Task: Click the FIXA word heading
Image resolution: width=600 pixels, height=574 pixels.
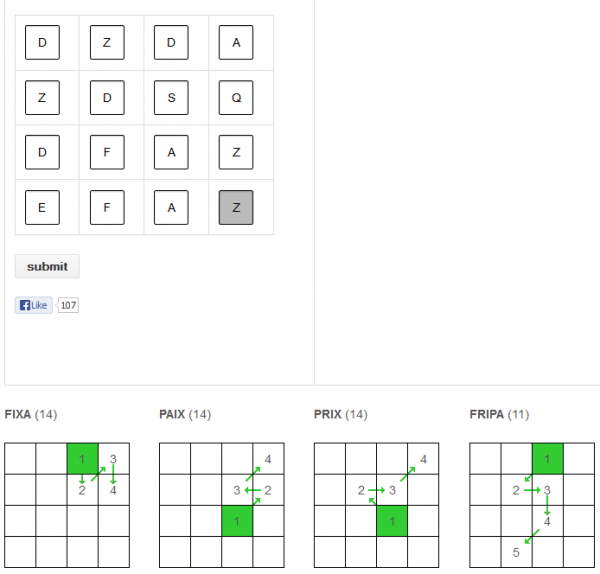Action: point(18,414)
